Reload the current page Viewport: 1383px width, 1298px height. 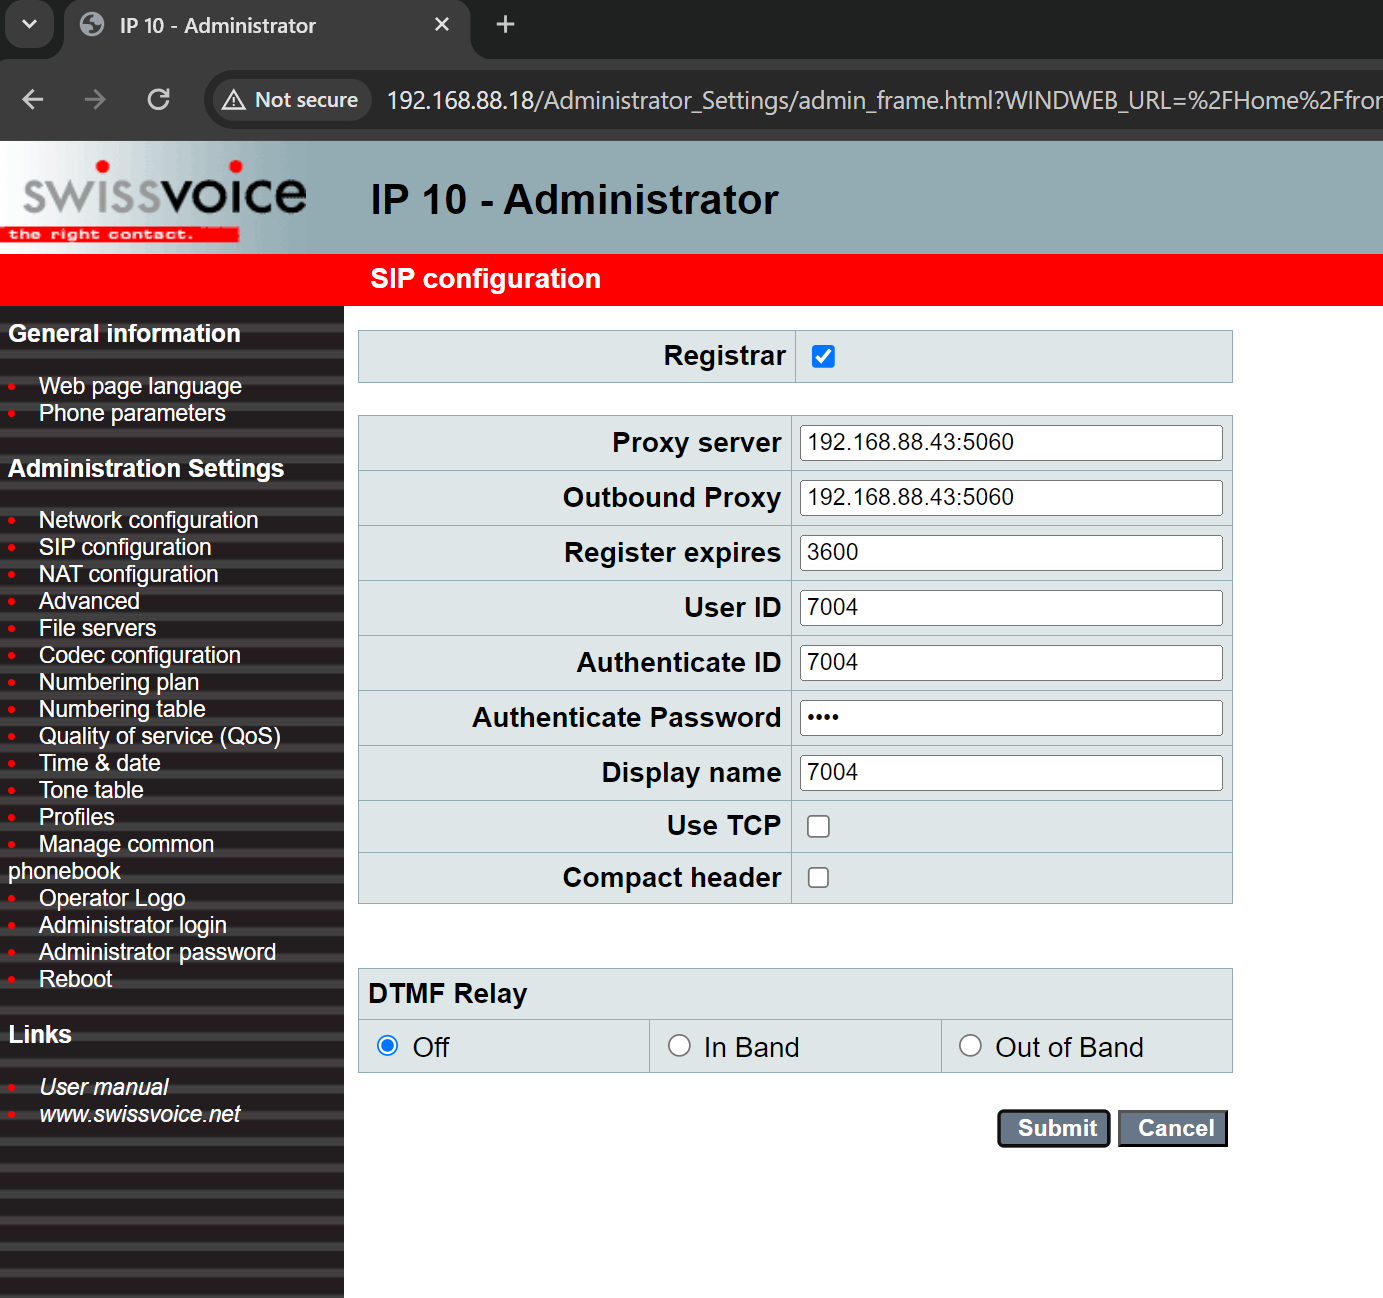click(158, 100)
